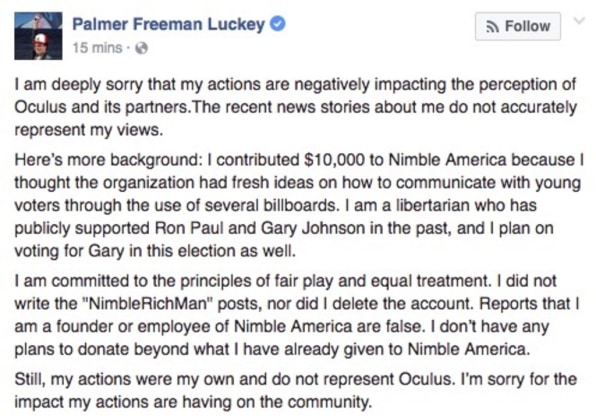Click the blue verified badge icon
Viewport: 596px width, 416px height.
coord(277,24)
